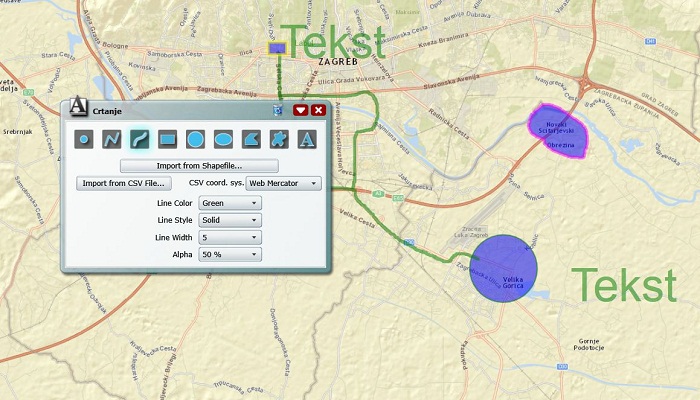Select the Ellipse drawing tool

[224, 139]
